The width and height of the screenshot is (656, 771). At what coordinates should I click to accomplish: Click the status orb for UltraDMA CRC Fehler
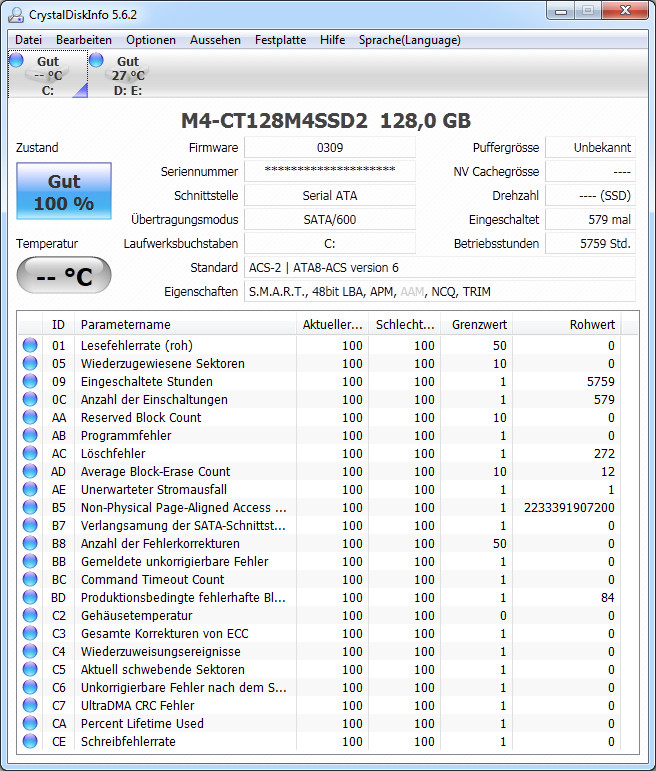click(x=30, y=705)
